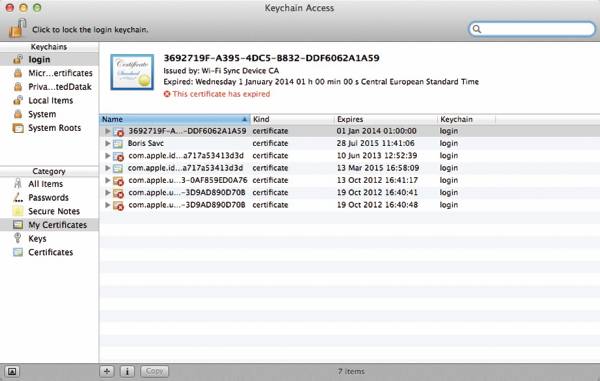The image size is (600, 381).
Task: Click expired certificate icon of 3692719F-A...-DDF6062A1A59 row
Action: click(x=118, y=132)
